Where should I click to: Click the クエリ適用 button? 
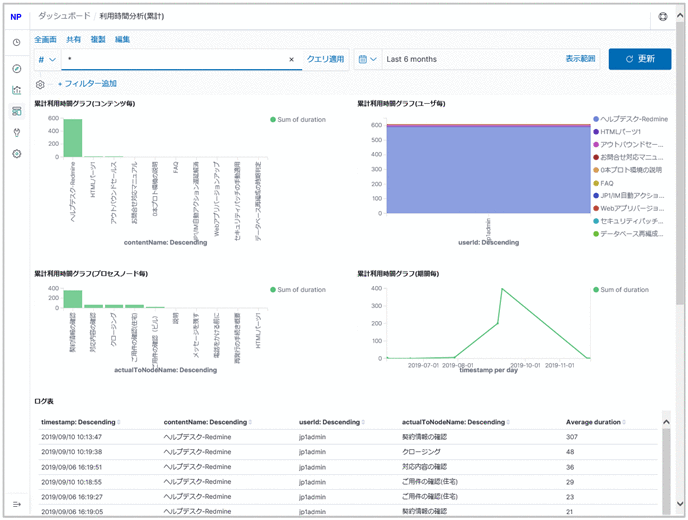coord(325,60)
